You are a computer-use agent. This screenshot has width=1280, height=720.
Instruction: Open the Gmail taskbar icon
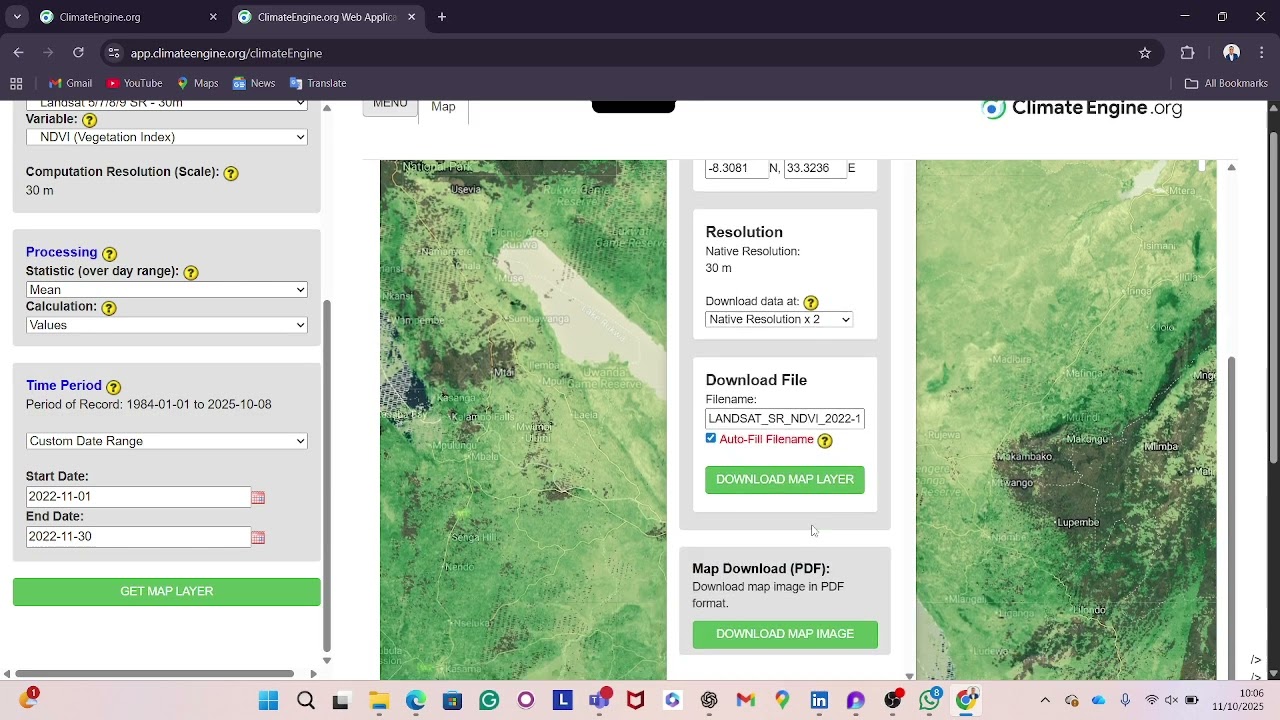click(x=745, y=700)
